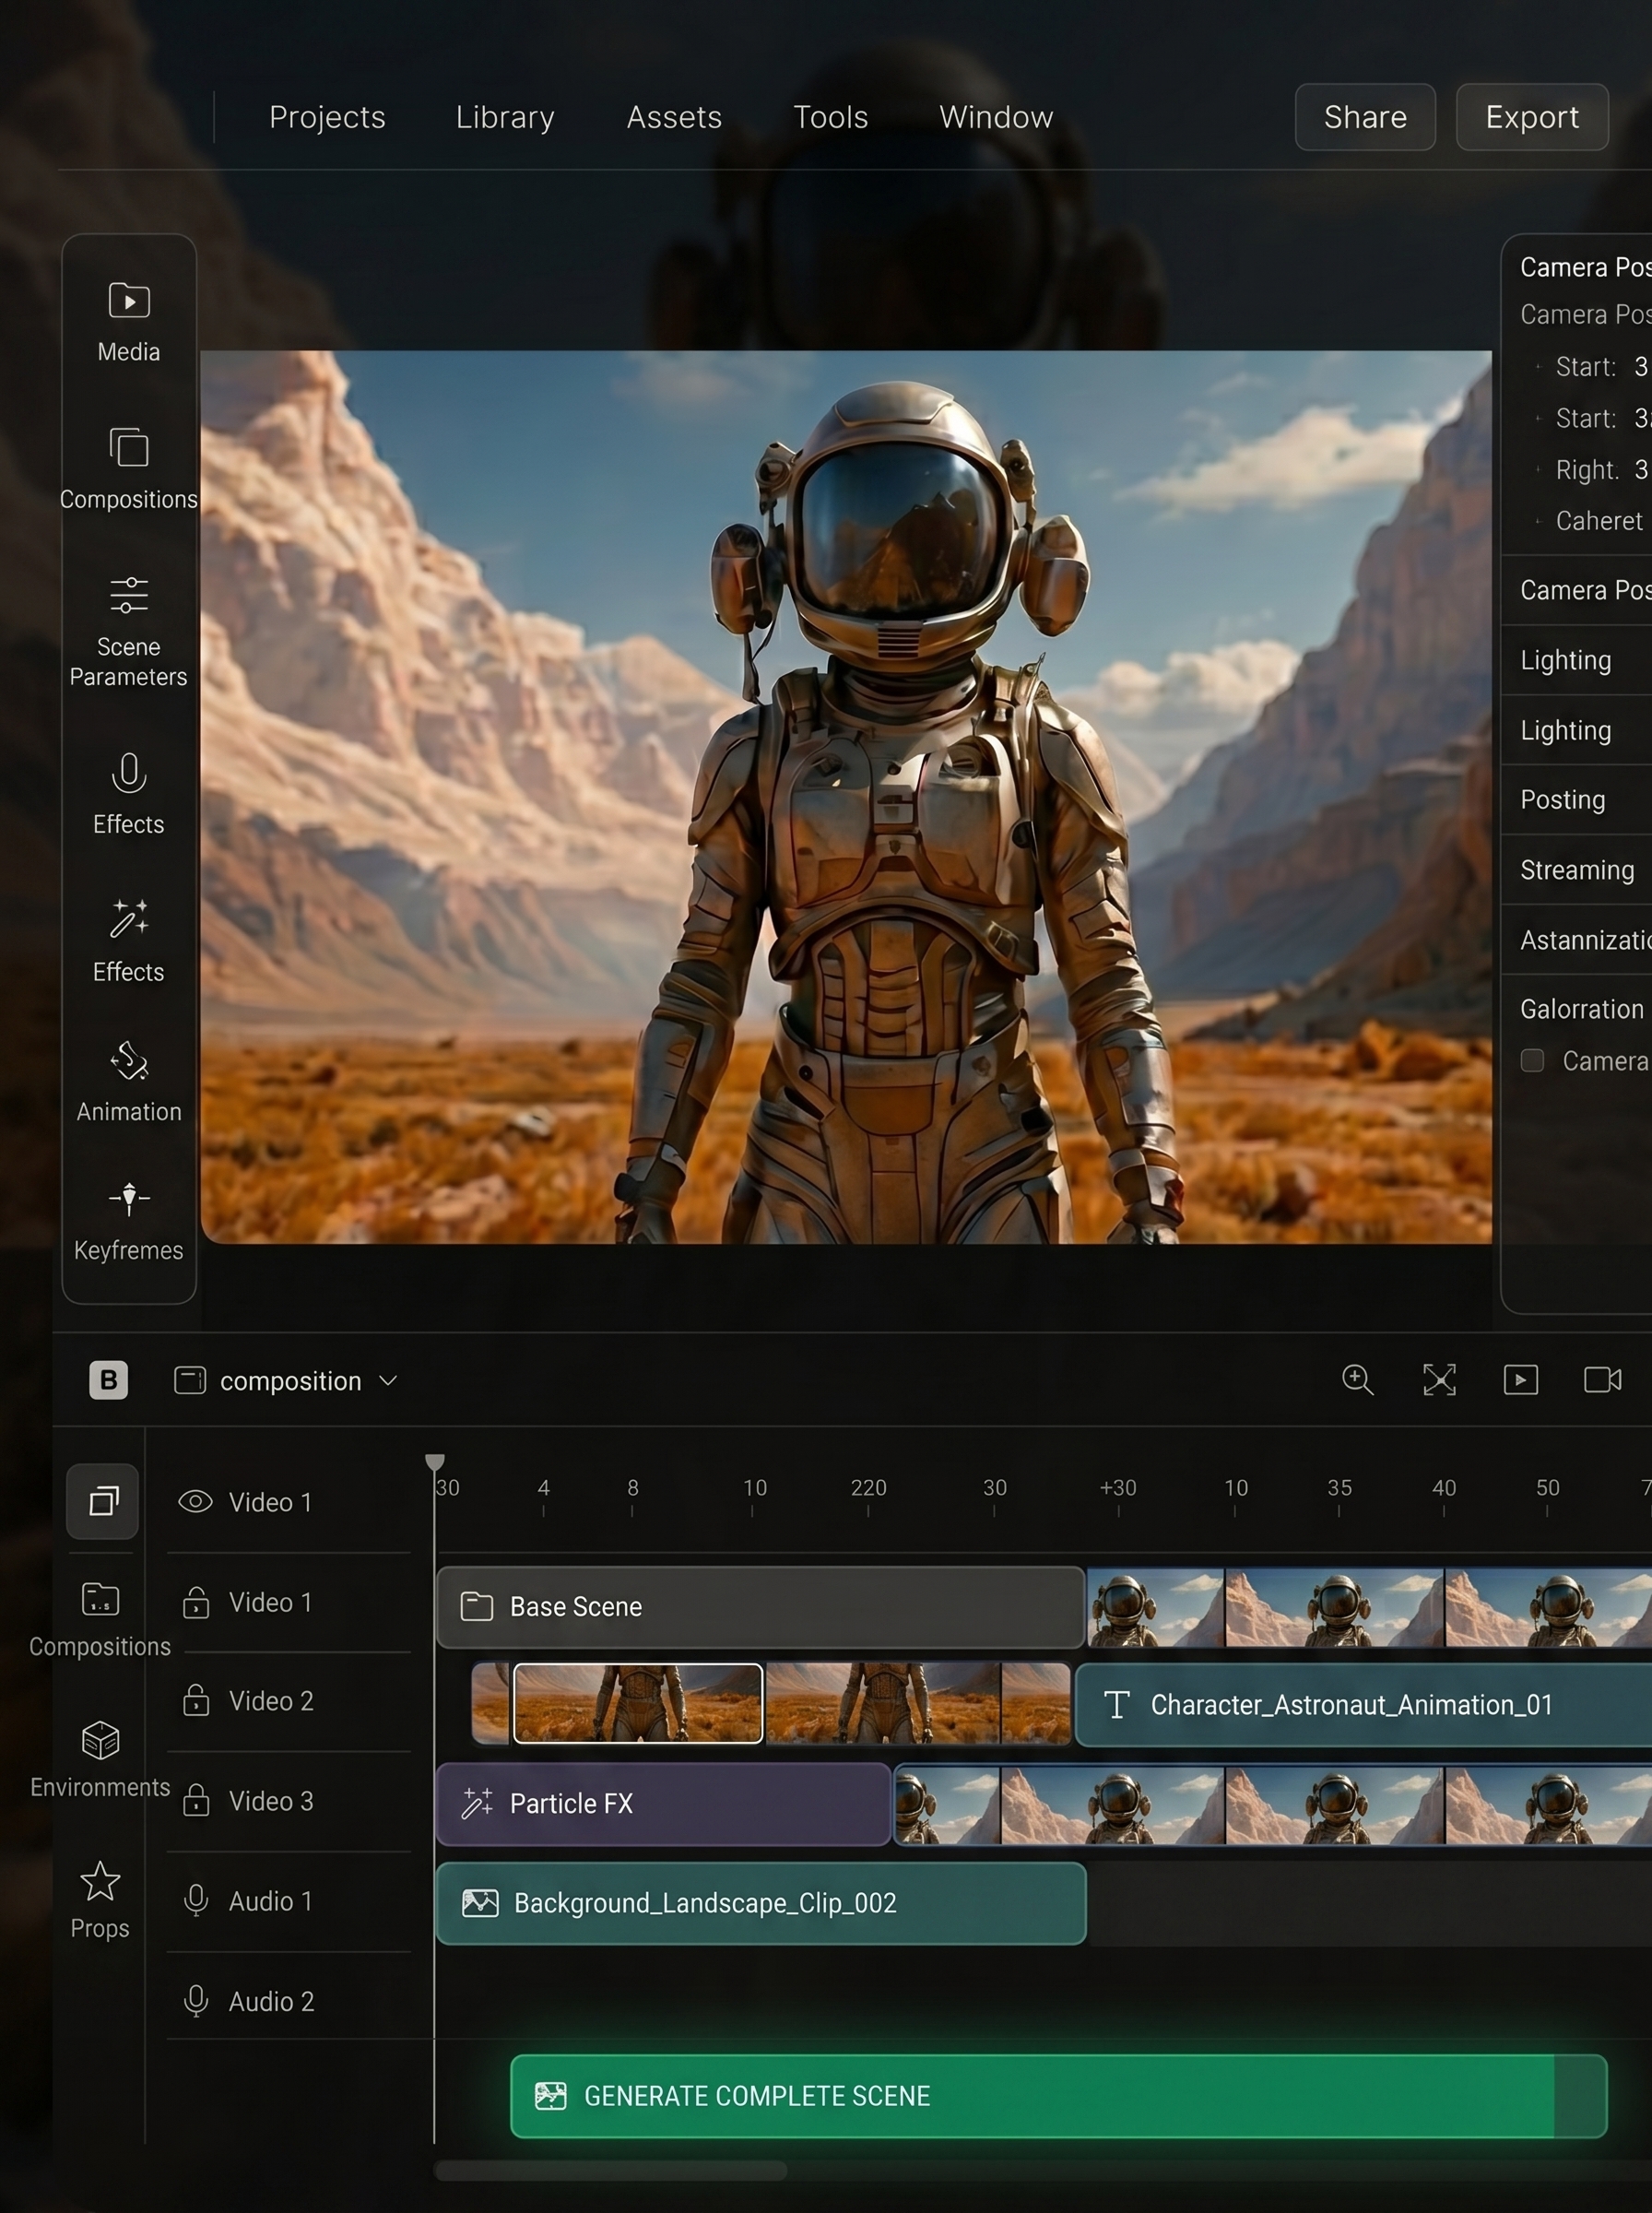Toggle the lock on Video 2 track

pyautogui.click(x=196, y=1700)
